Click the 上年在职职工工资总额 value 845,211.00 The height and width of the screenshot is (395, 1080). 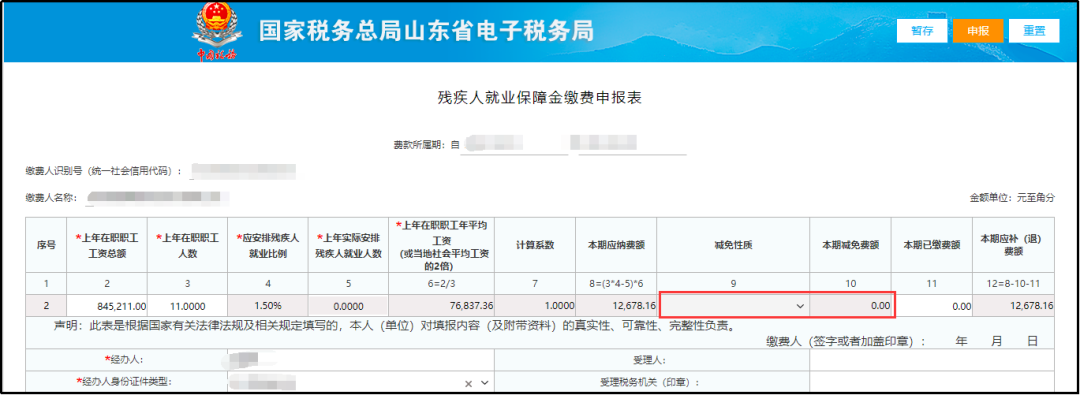pyautogui.click(x=107, y=305)
